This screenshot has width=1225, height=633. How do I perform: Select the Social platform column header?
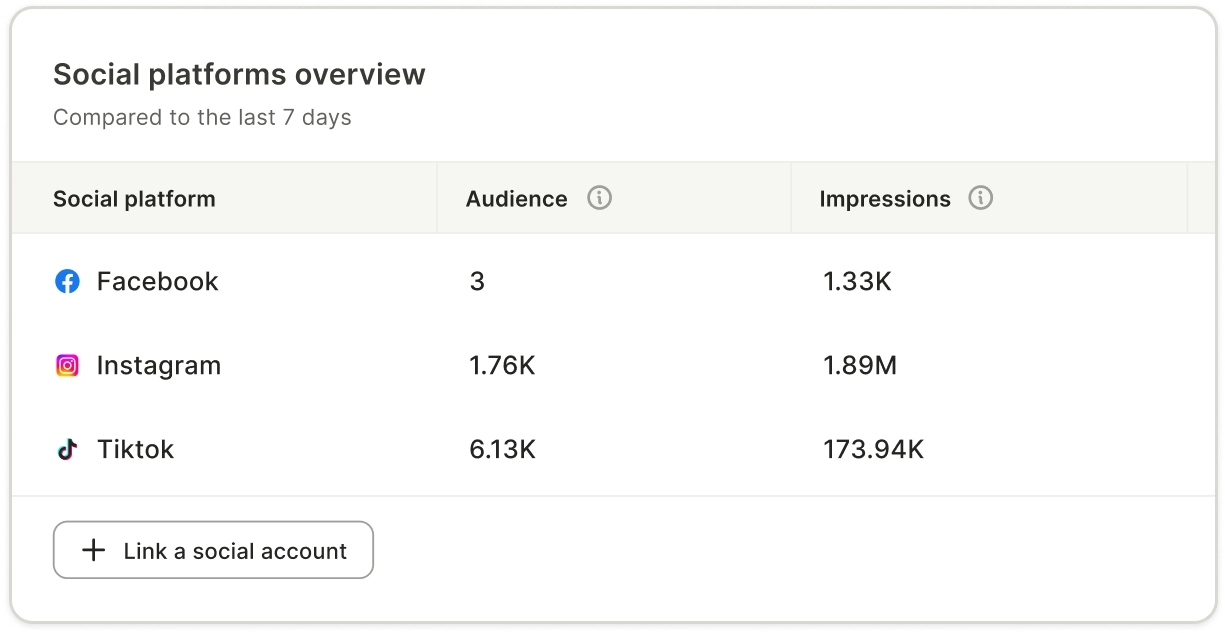tap(134, 199)
